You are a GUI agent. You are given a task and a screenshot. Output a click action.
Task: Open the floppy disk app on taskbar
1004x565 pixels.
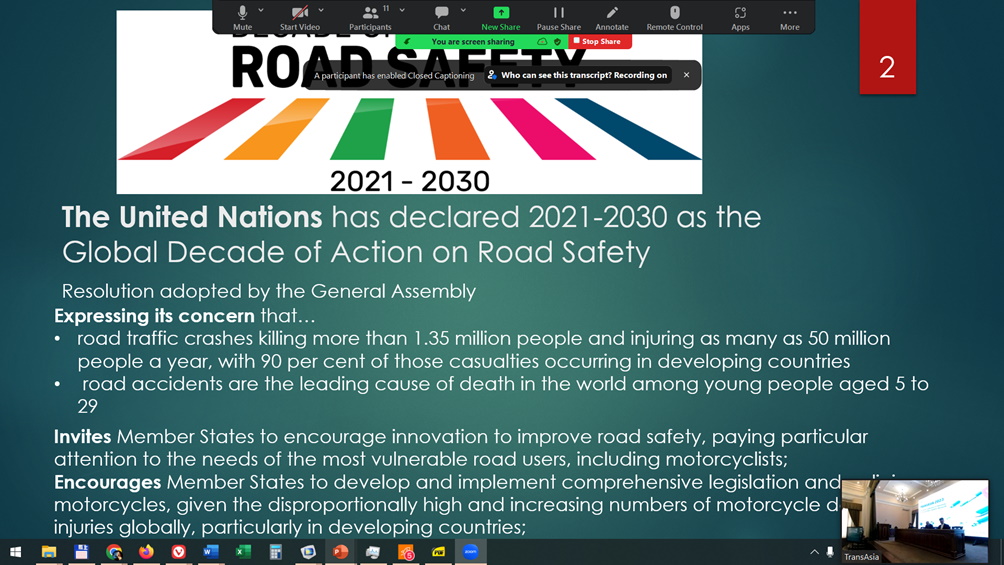(x=81, y=552)
